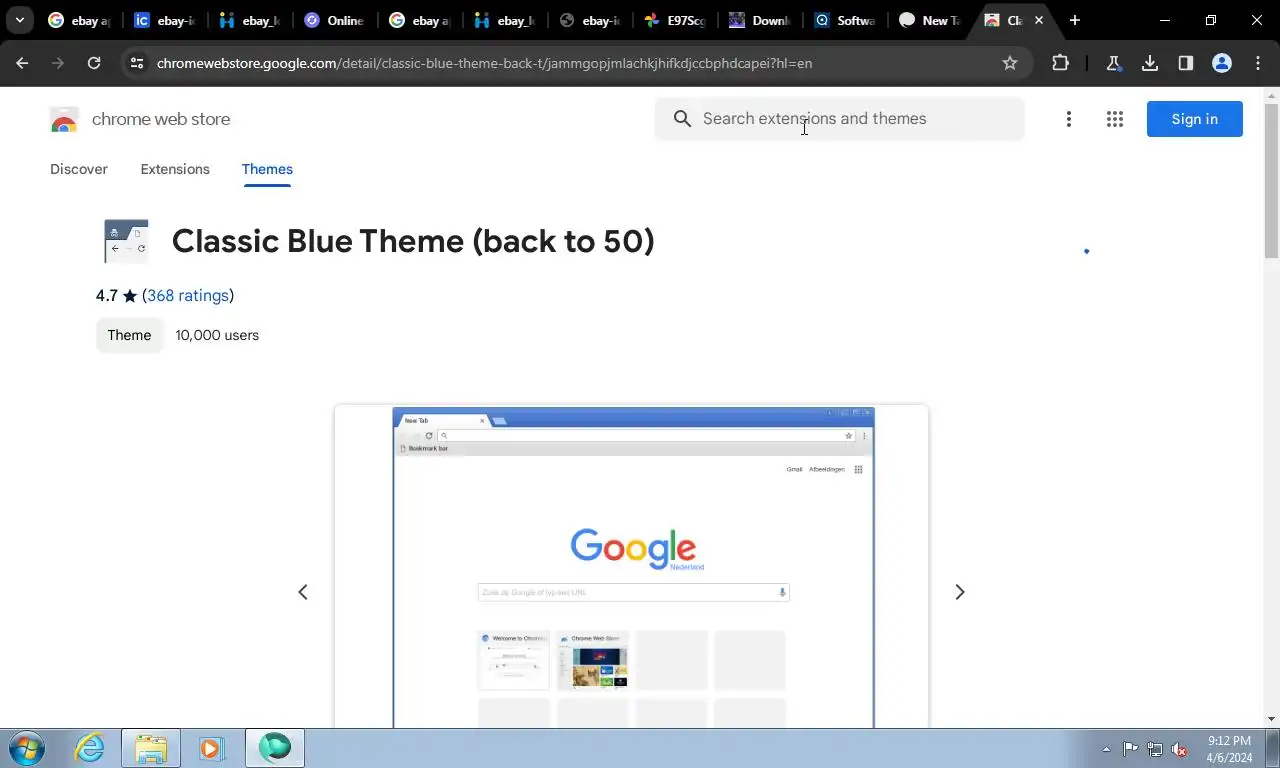This screenshot has height=768, width=1280.
Task: Open the Downloads icon
Action: coord(1150,63)
